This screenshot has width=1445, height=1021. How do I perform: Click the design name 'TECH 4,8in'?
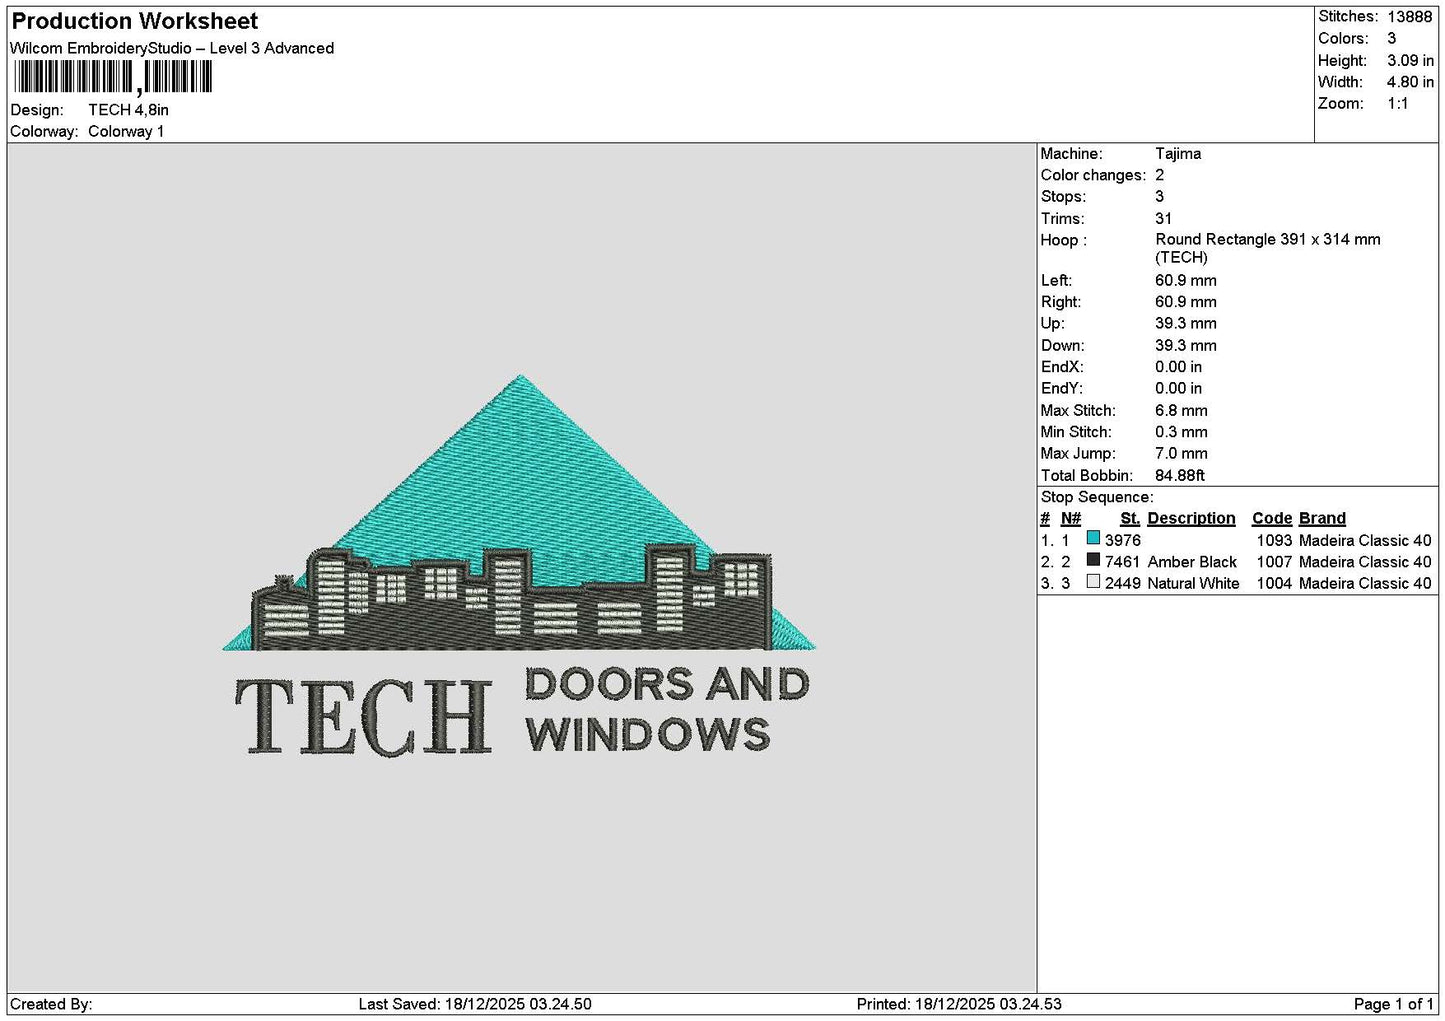pos(128,110)
